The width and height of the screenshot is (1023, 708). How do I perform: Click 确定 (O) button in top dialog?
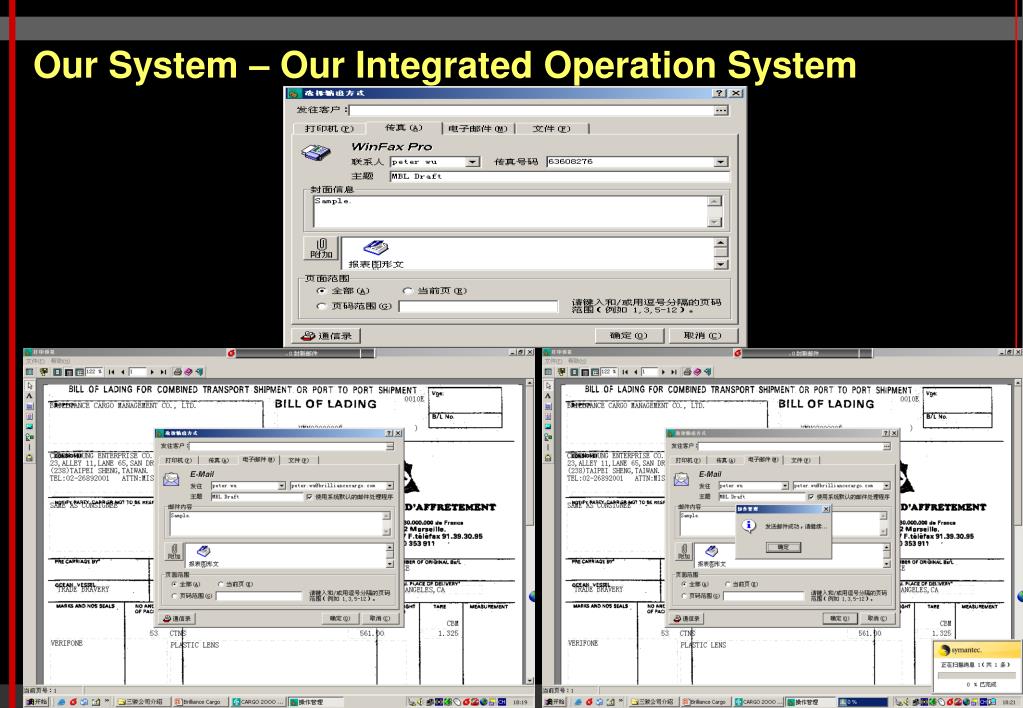(x=629, y=335)
